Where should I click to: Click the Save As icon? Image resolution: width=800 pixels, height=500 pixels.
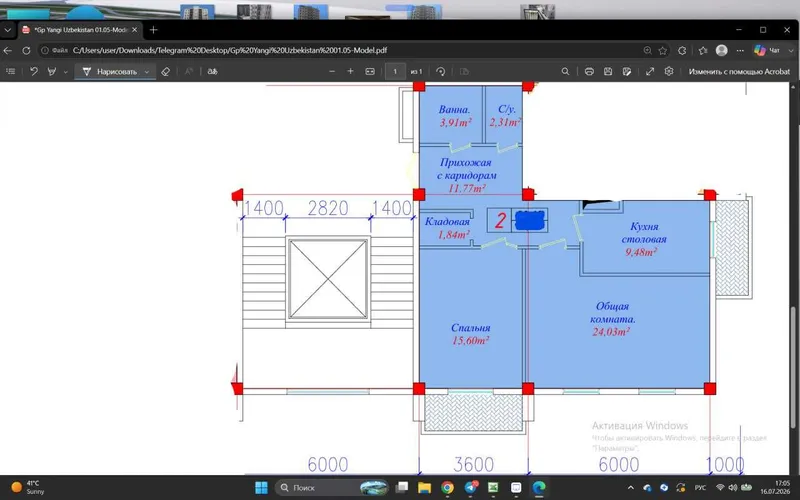click(x=627, y=72)
